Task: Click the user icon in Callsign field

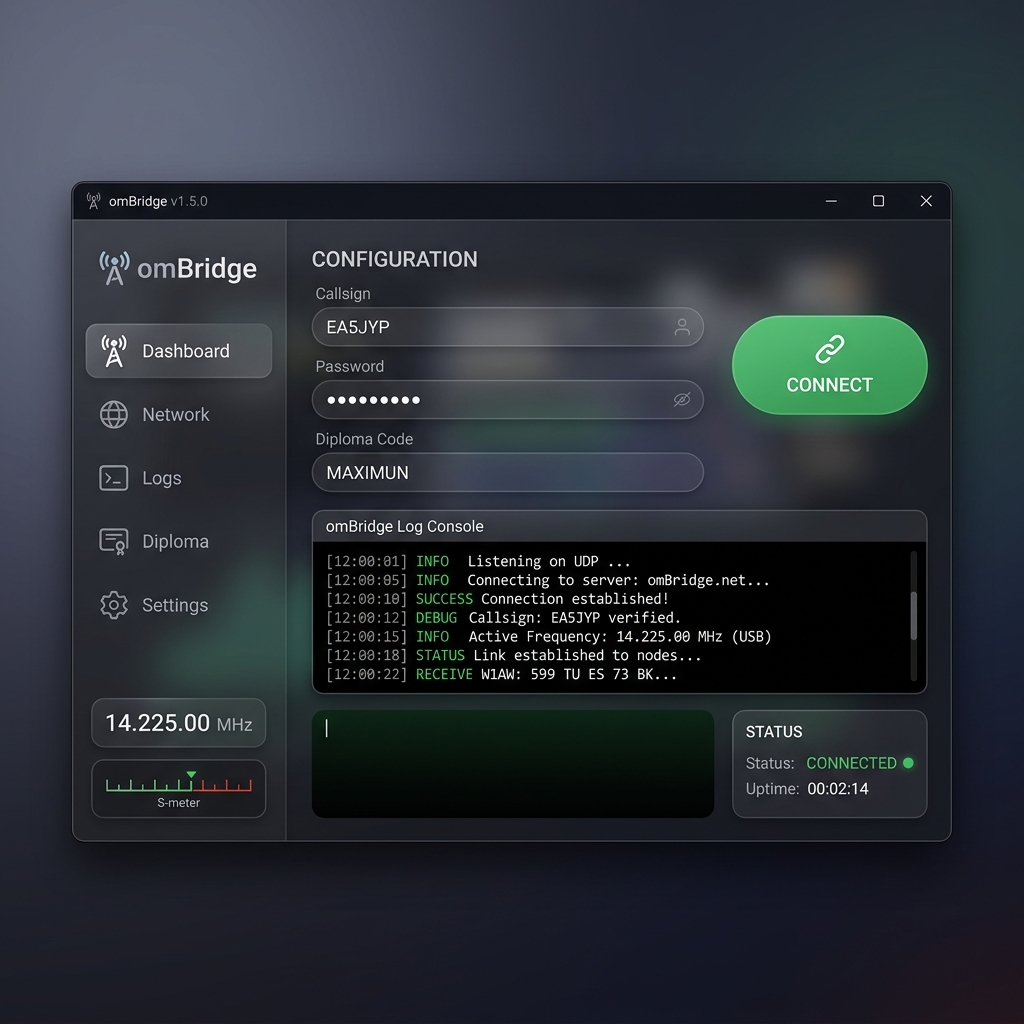Action: (x=682, y=327)
